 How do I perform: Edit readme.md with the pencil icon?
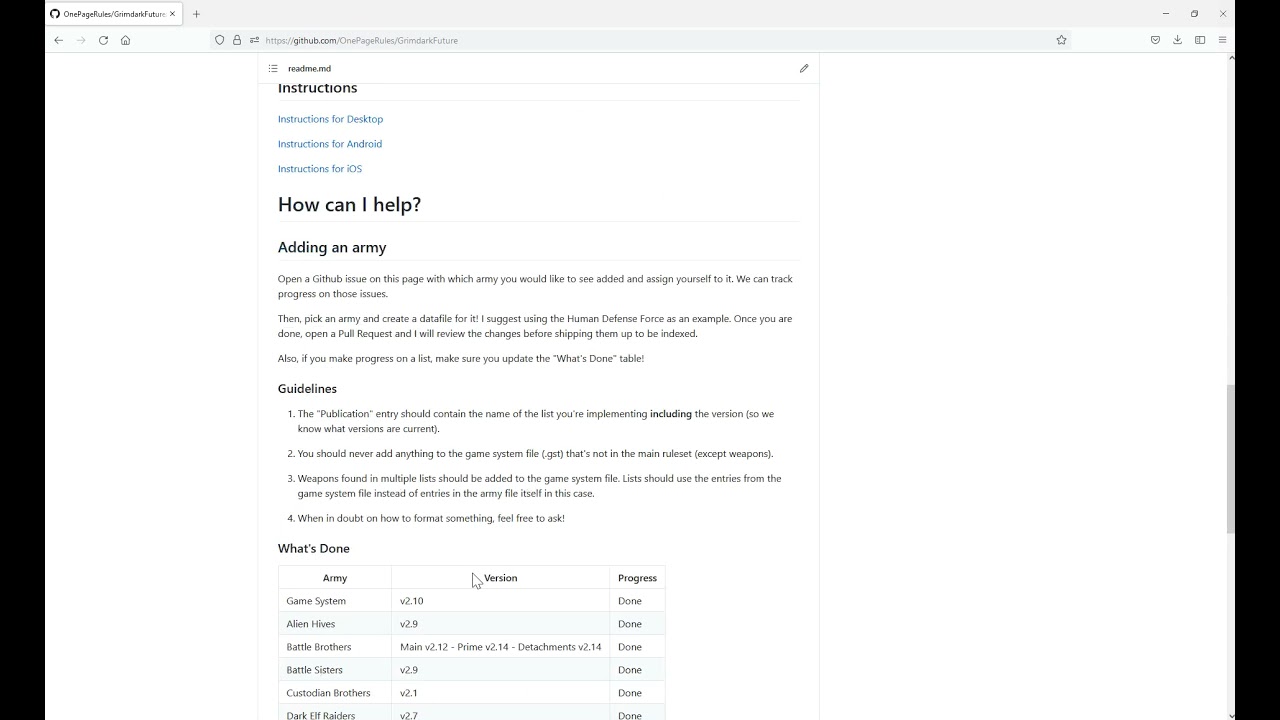click(804, 68)
